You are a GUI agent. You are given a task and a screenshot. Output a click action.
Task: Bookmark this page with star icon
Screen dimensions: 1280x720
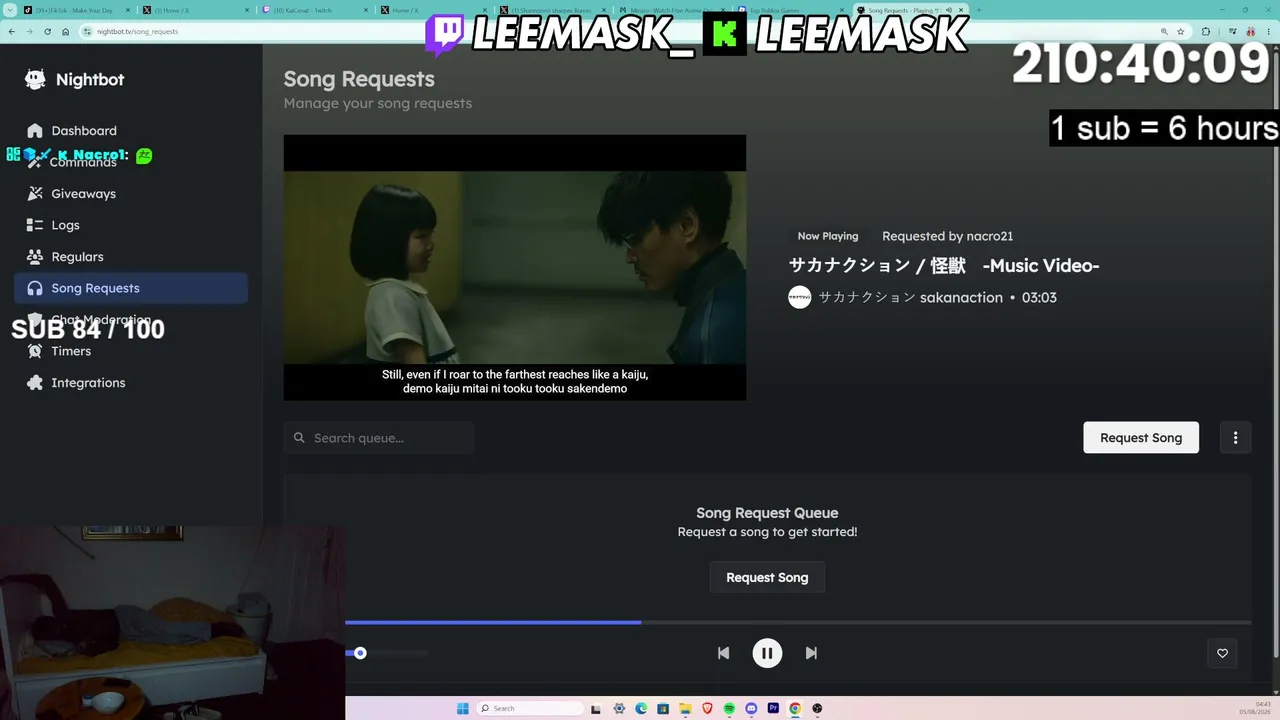point(1181,31)
